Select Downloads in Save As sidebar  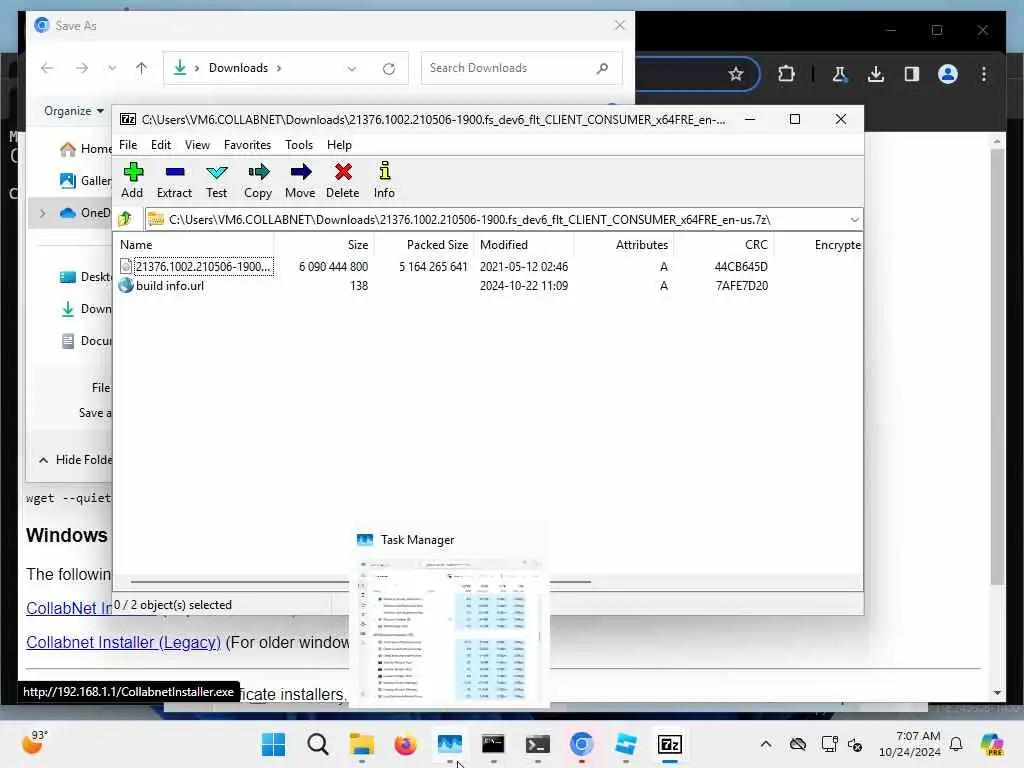click(x=86, y=309)
